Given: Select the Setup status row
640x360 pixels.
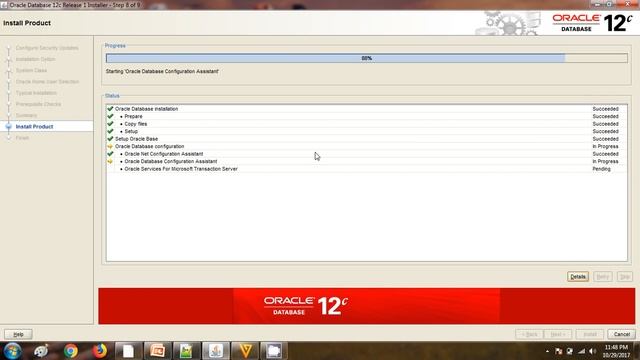Looking at the screenshot, I should [x=367, y=131].
